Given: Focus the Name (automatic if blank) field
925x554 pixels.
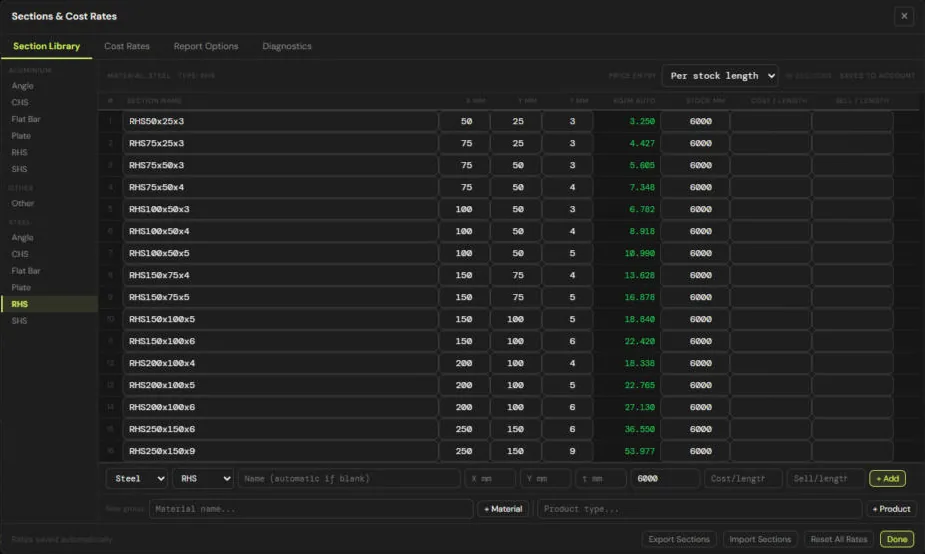Looking at the screenshot, I should point(349,478).
